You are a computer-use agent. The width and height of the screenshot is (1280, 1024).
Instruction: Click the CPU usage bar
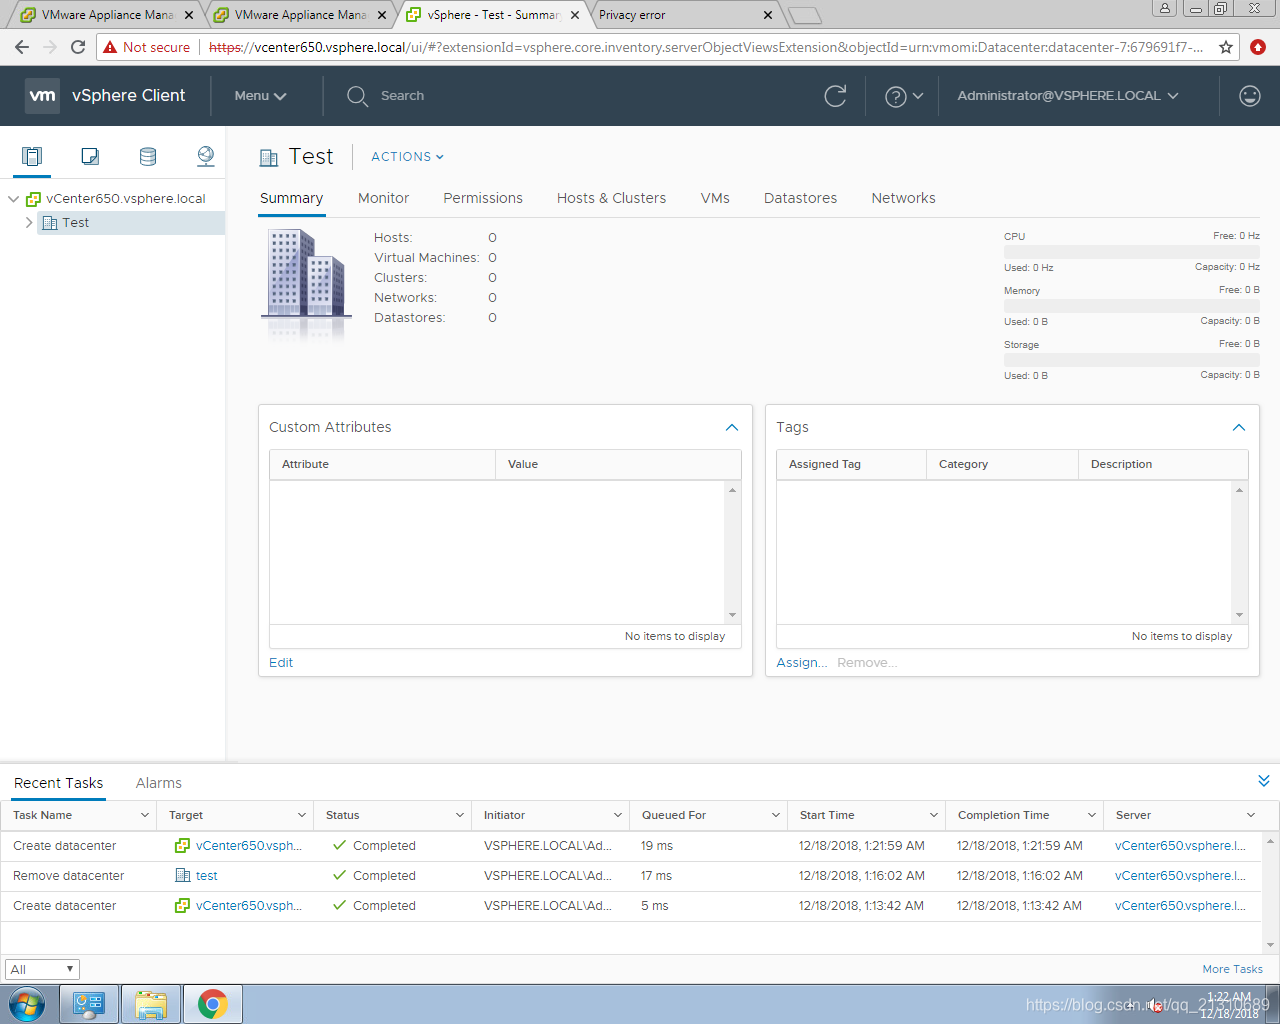1132,252
